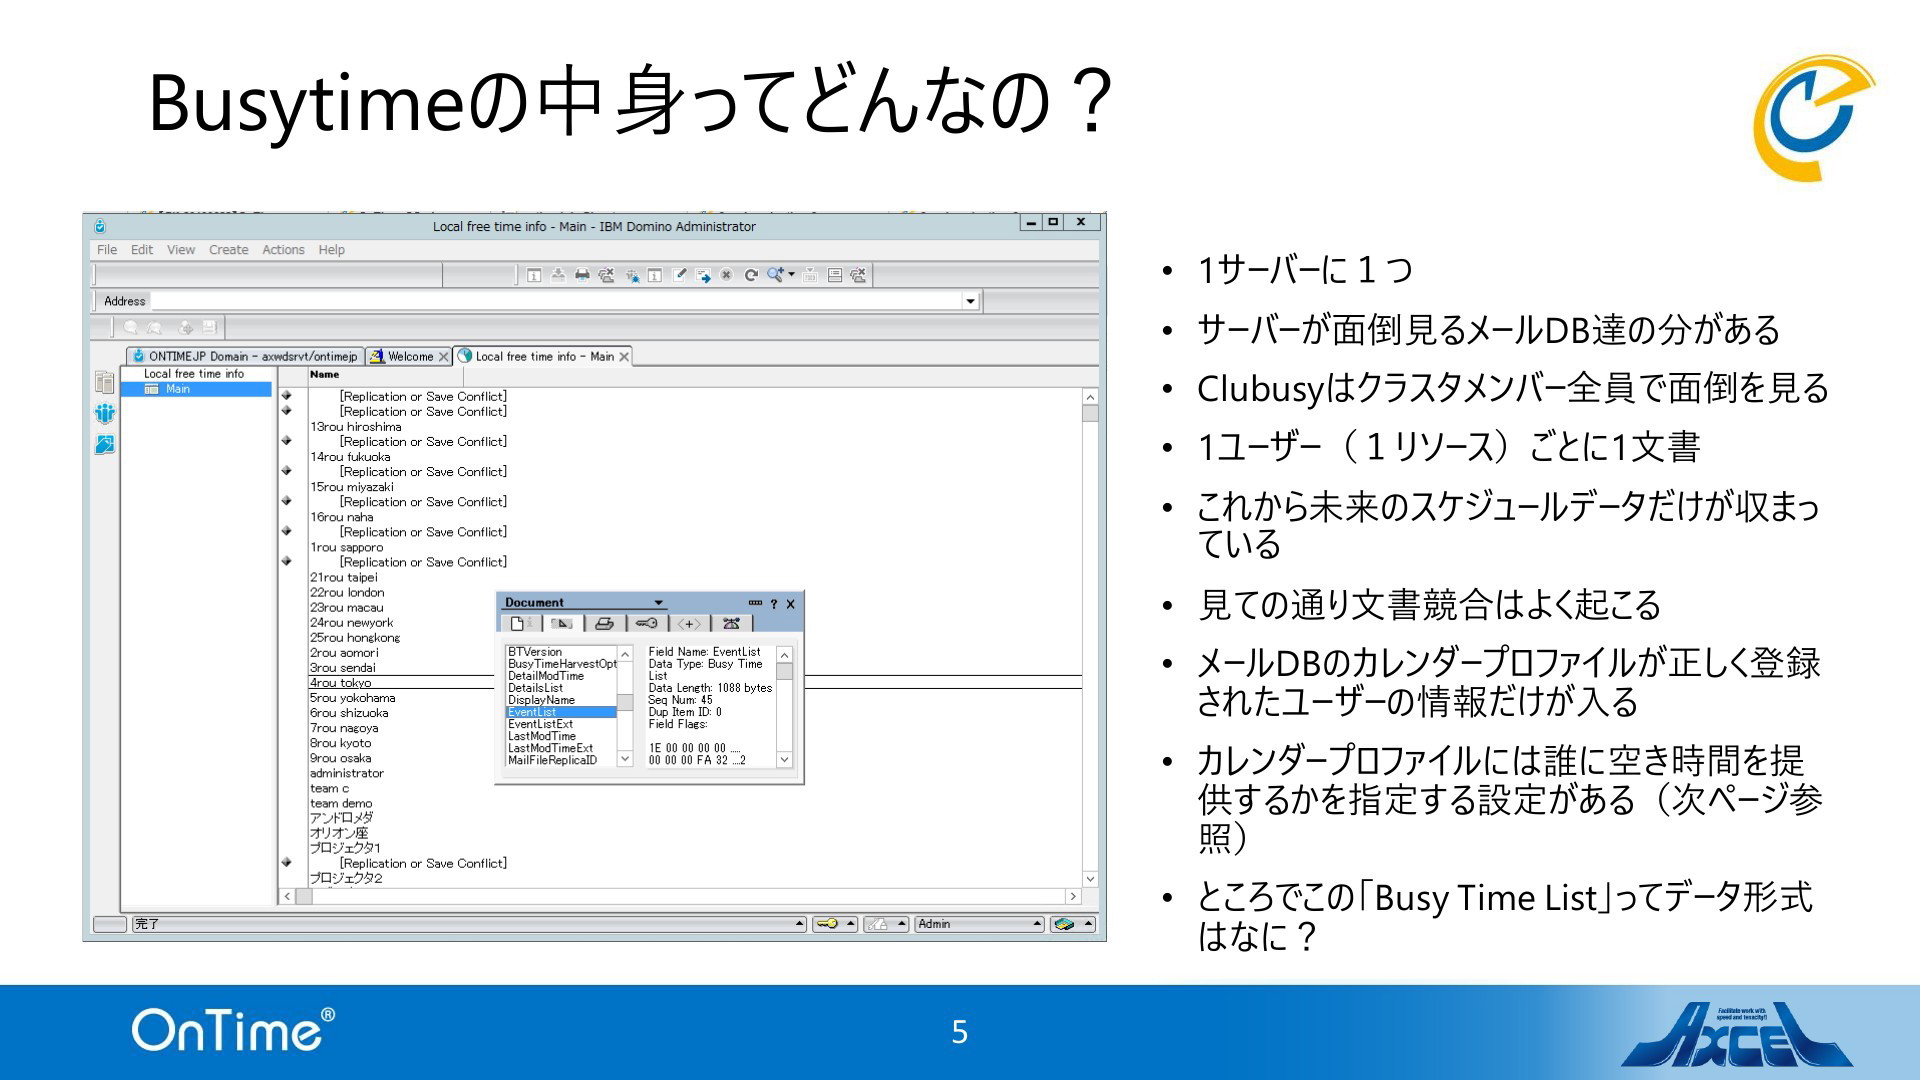Open the printer tab in properties box

604,623
